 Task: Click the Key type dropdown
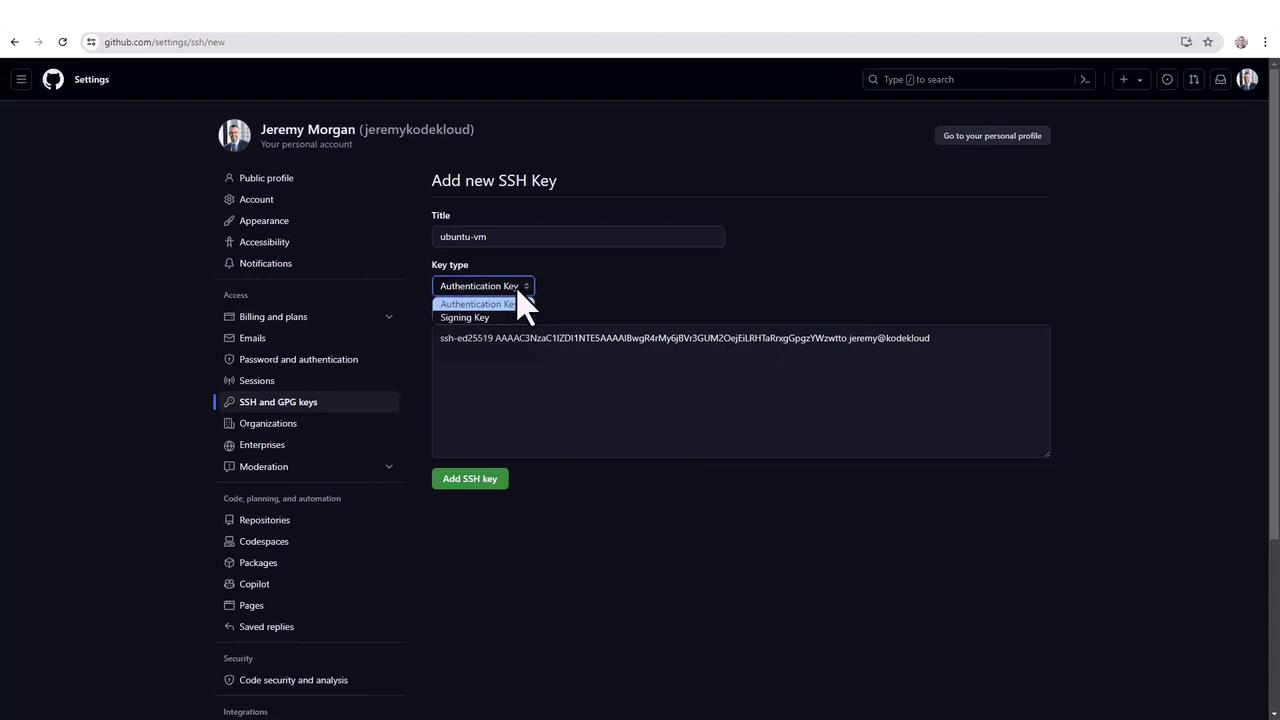tap(483, 286)
